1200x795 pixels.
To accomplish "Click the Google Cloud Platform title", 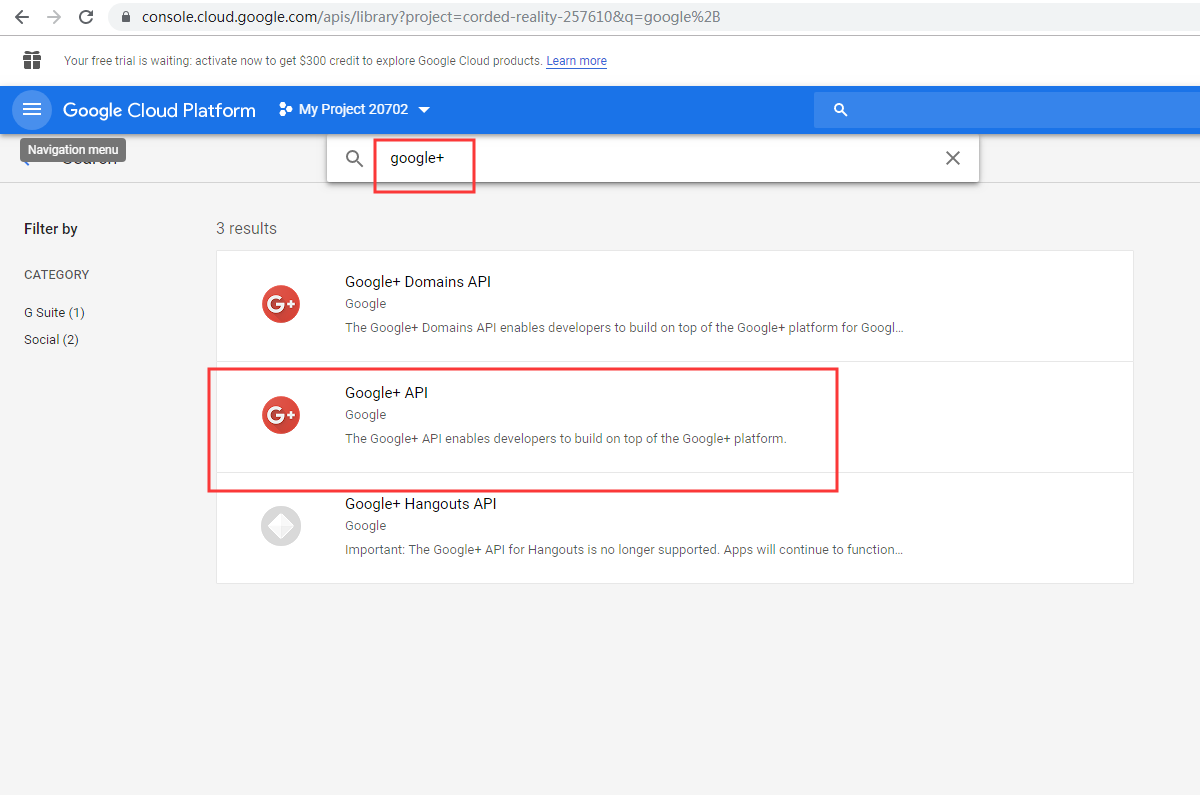I will pyautogui.click(x=159, y=110).
